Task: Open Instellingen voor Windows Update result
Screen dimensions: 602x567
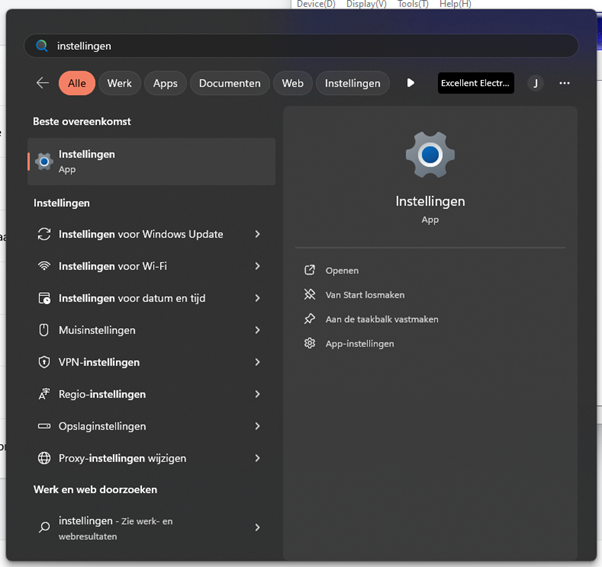Action: tap(151, 234)
